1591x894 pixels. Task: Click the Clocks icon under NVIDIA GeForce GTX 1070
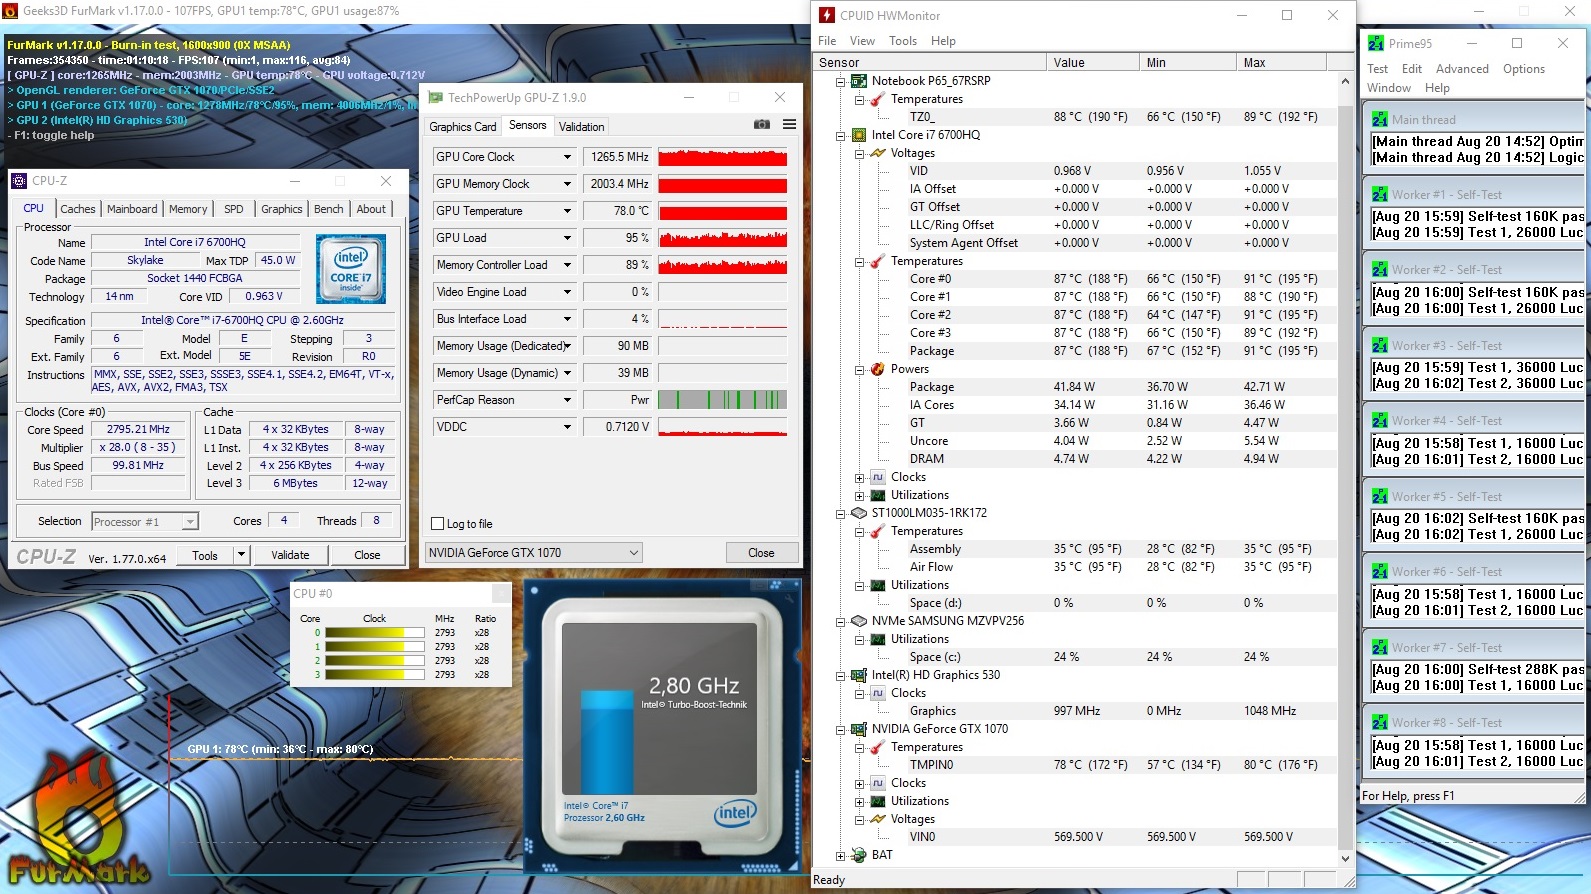(x=878, y=783)
